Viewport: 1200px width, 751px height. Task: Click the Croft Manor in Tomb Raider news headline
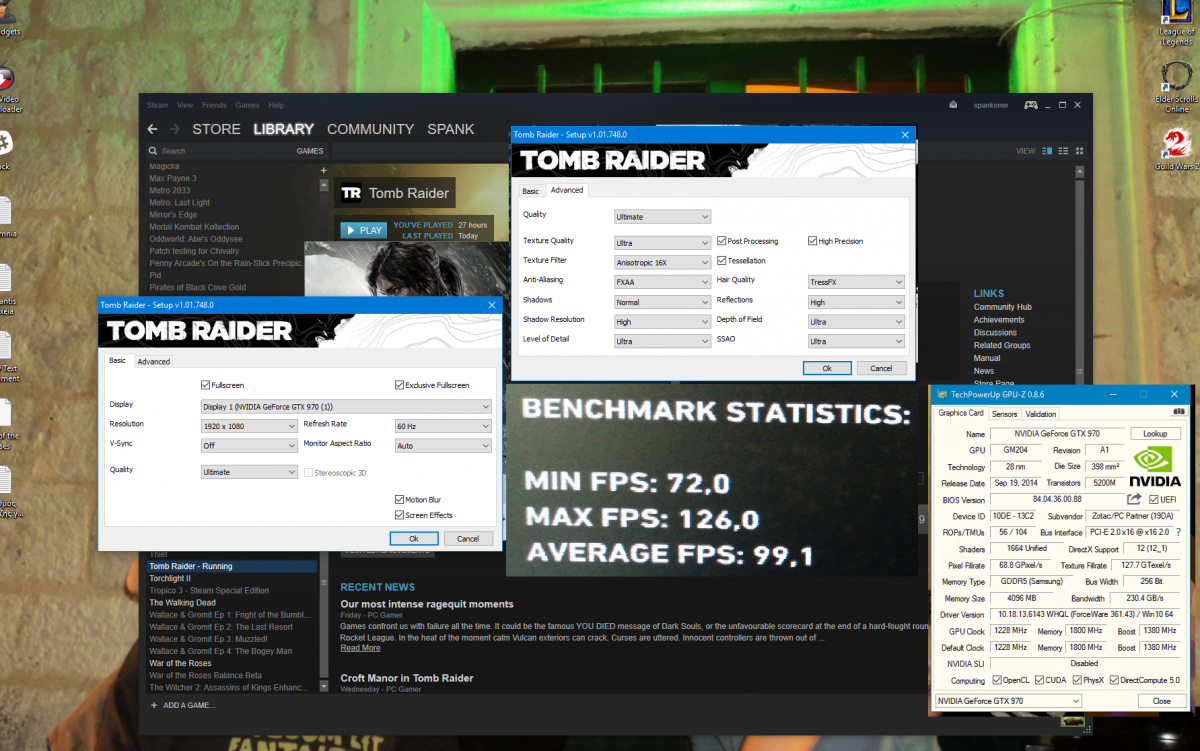406,678
